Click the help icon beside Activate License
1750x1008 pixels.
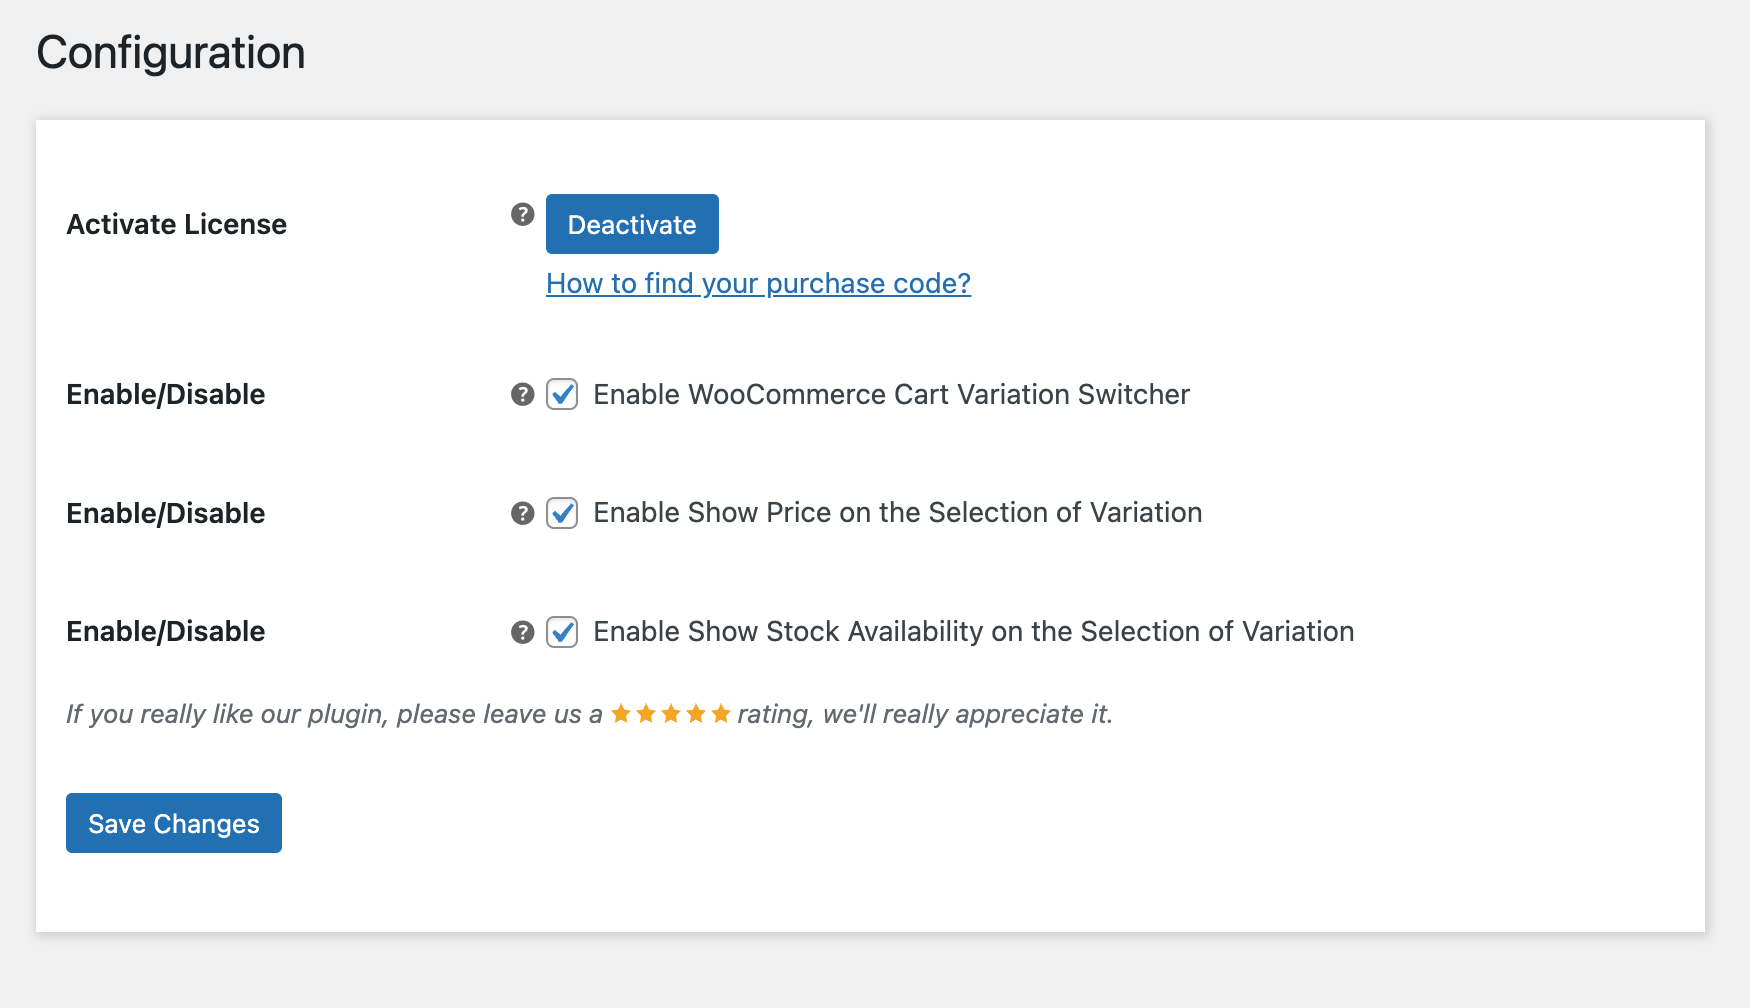522,214
